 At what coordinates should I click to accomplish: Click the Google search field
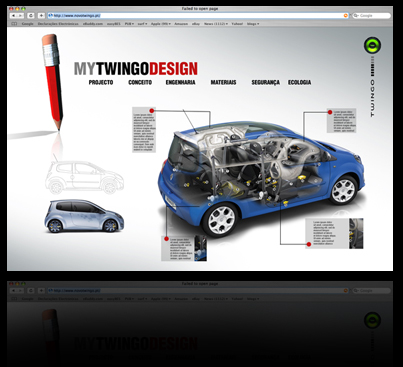pos(371,16)
